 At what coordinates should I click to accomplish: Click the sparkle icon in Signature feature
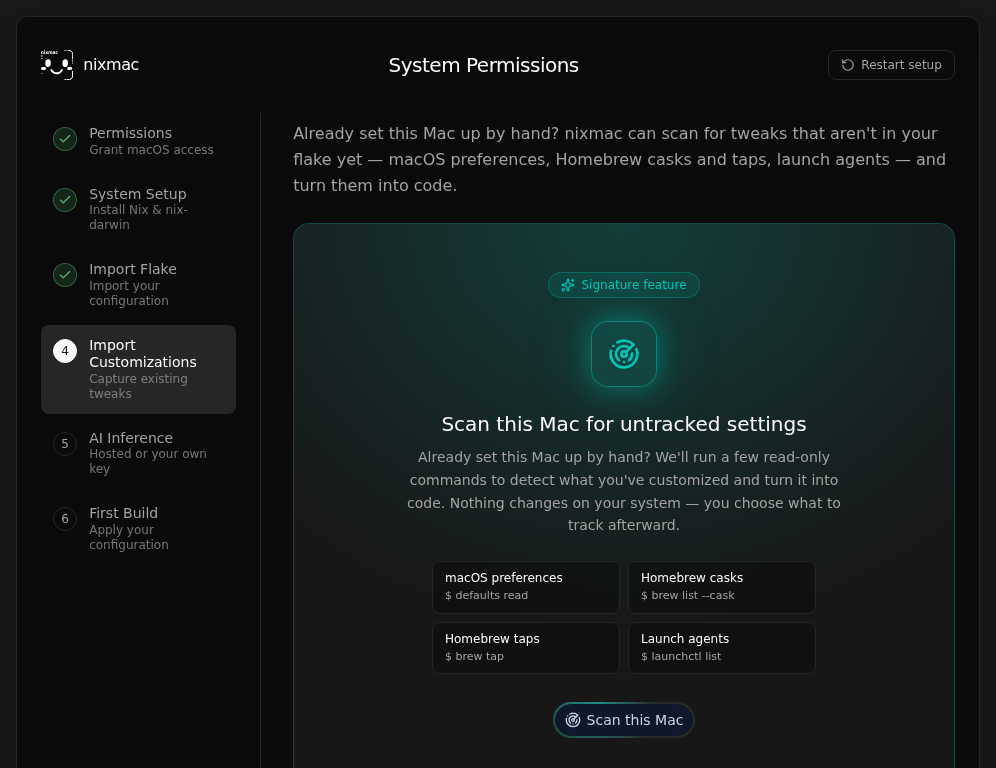coord(568,285)
